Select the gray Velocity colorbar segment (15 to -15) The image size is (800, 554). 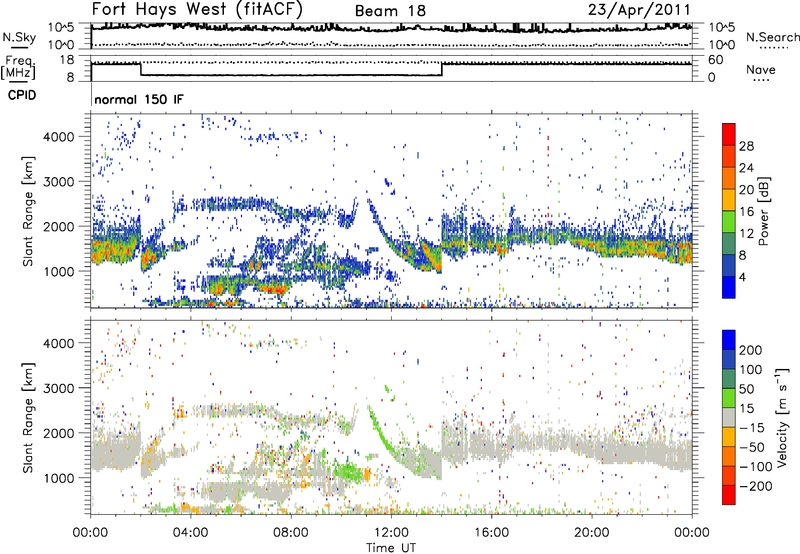729,417
